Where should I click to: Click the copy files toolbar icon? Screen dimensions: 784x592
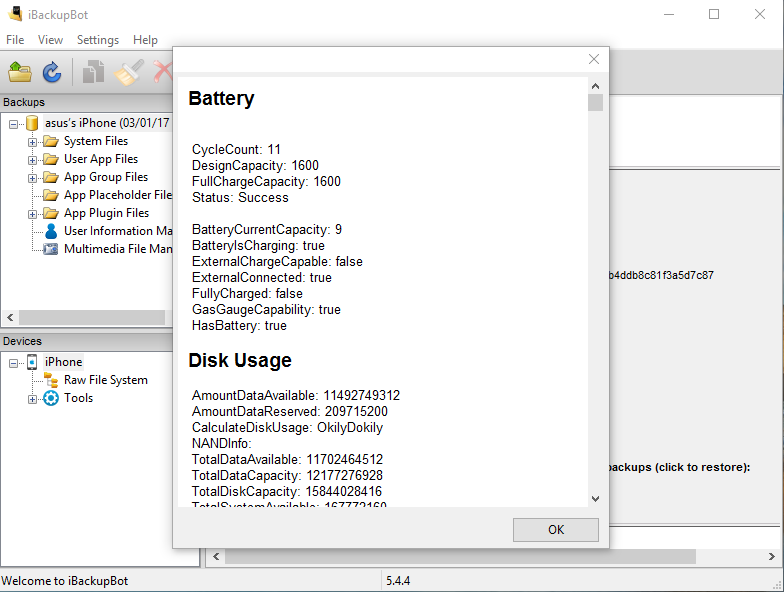point(94,72)
